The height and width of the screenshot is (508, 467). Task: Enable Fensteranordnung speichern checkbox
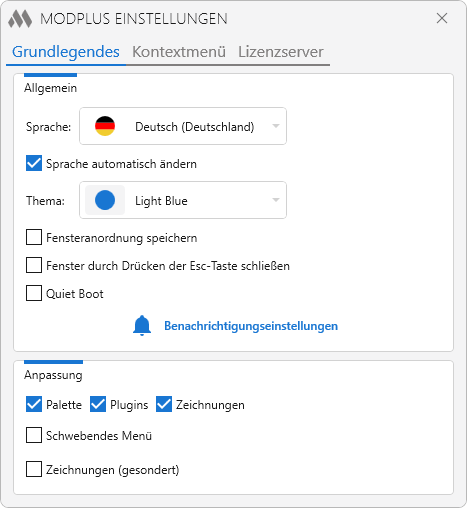click(x=34, y=237)
